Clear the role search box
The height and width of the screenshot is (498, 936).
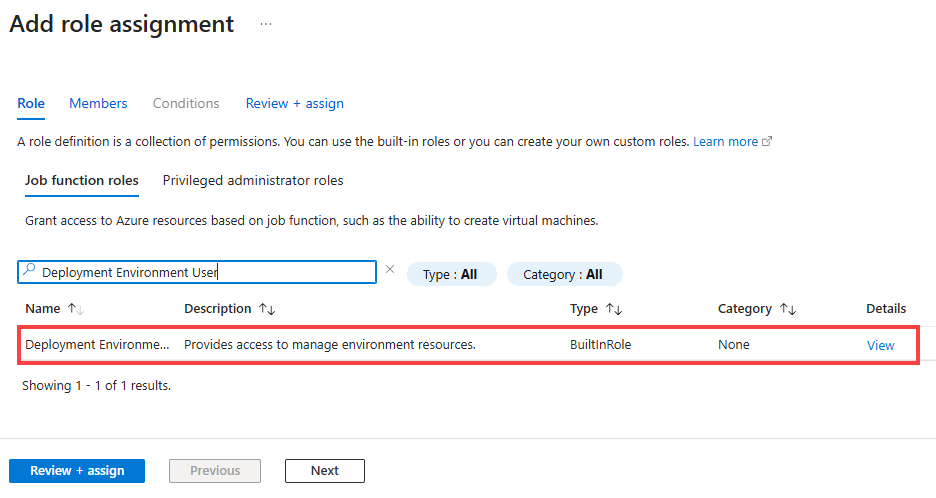coord(390,270)
